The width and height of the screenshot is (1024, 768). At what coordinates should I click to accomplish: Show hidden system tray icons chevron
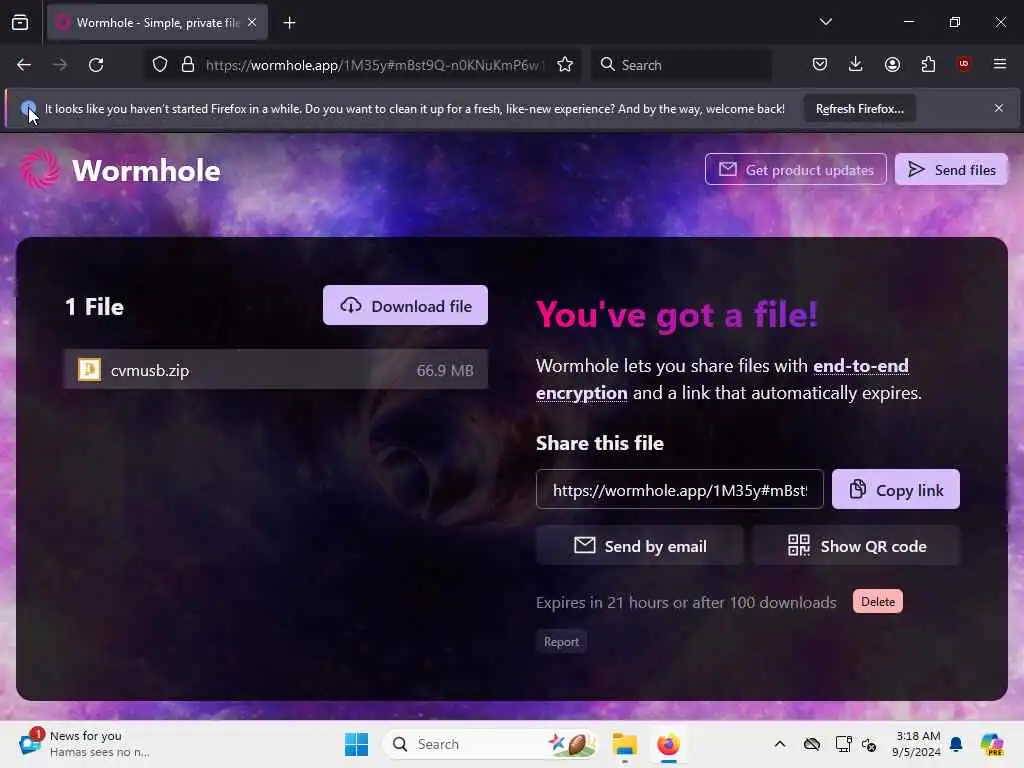click(x=780, y=744)
